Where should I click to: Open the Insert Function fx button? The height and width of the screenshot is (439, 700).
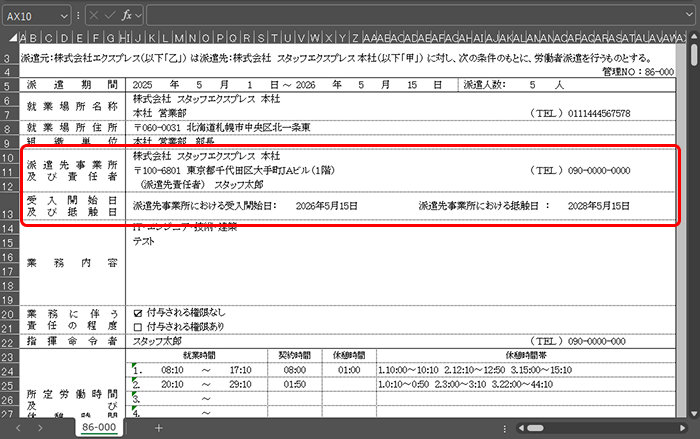pyautogui.click(x=127, y=16)
